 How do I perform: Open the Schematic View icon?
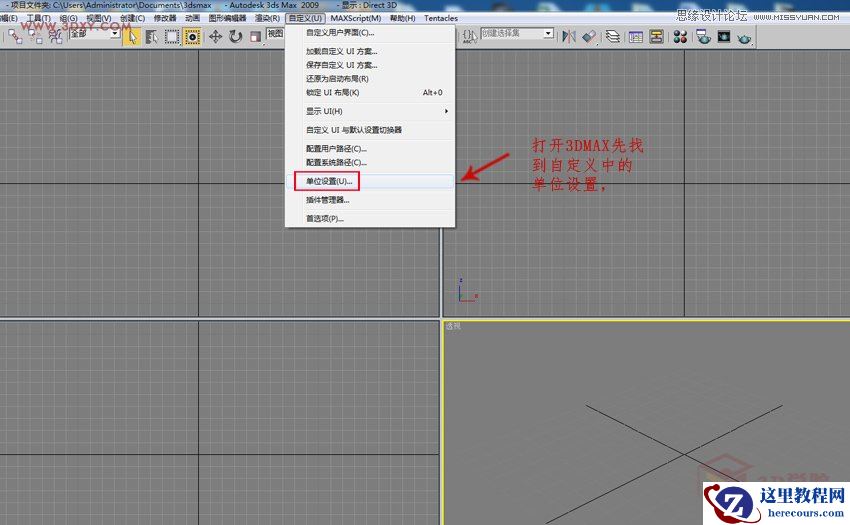pyautogui.click(x=656, y=36)
